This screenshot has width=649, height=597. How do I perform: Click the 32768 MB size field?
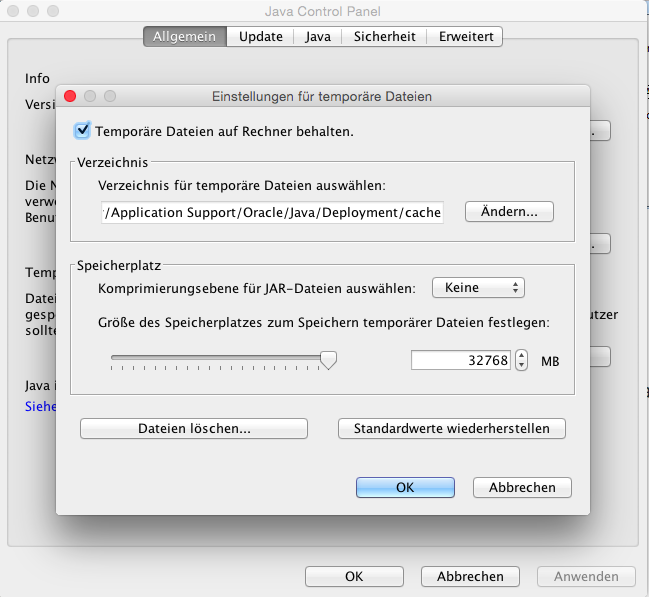pos(461,360)
